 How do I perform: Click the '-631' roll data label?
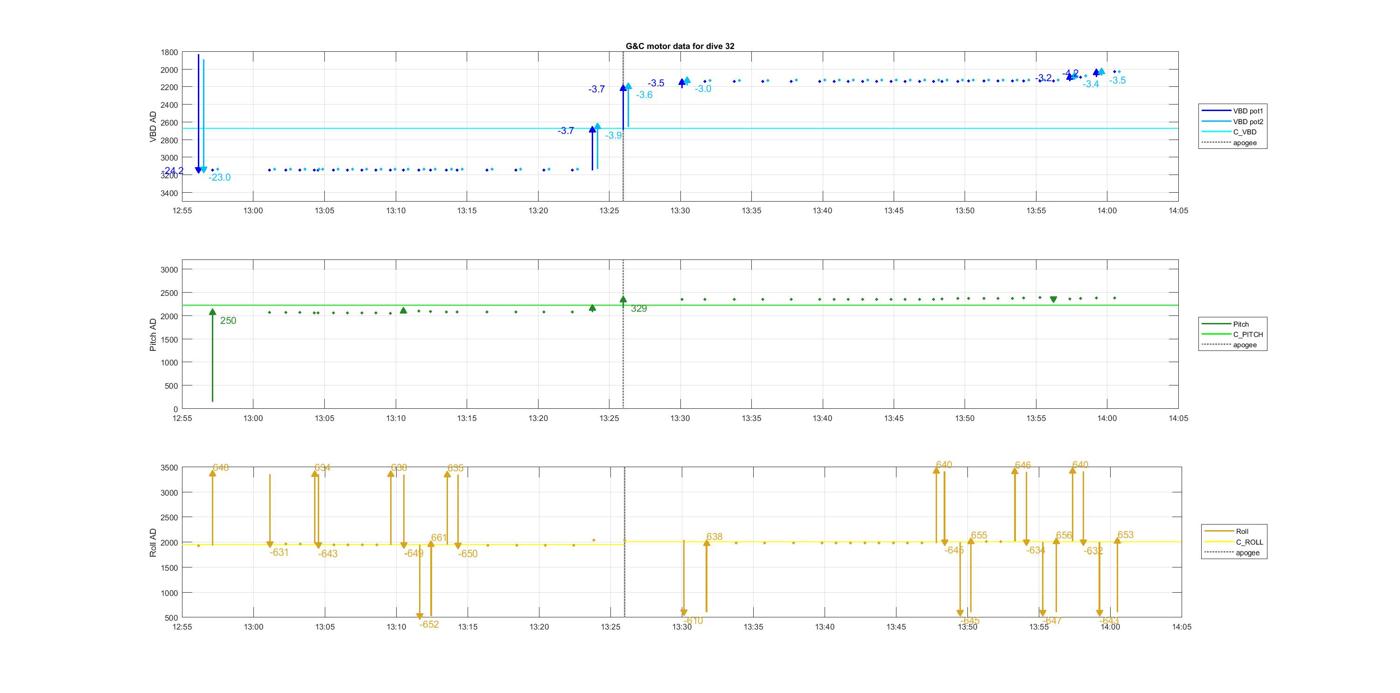[x=279, y=552]
